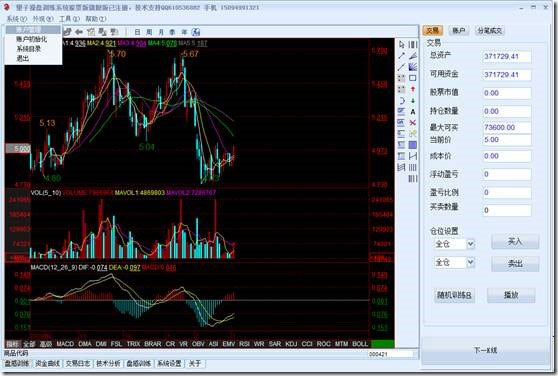Click the 当前价 field showing 5.00
This screenshot has height=376, width=558.
pos(507,139)
